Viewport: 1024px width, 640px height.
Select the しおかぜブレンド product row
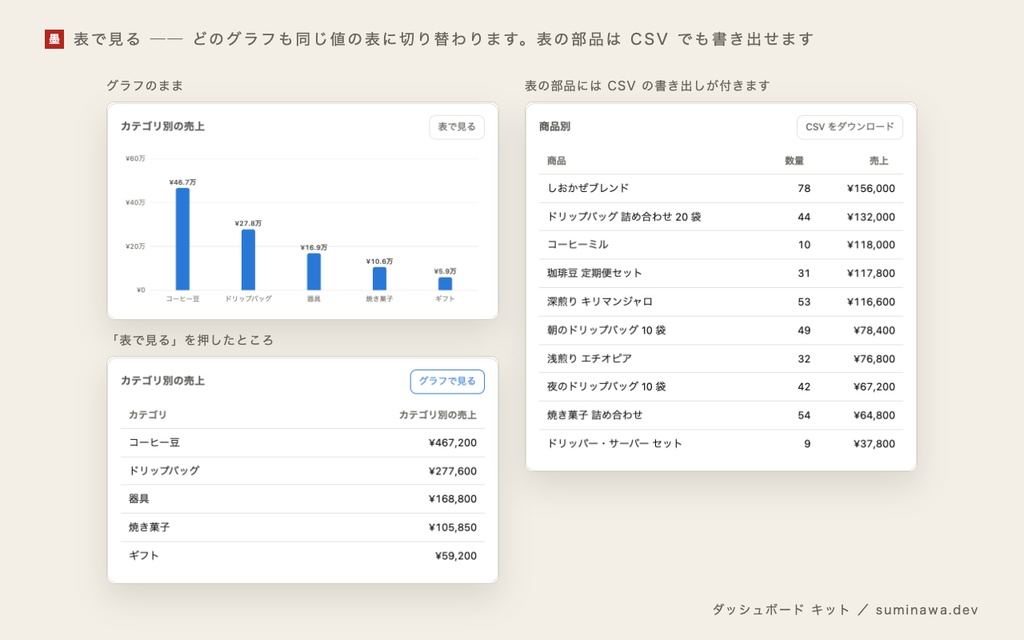click(721, 188)
